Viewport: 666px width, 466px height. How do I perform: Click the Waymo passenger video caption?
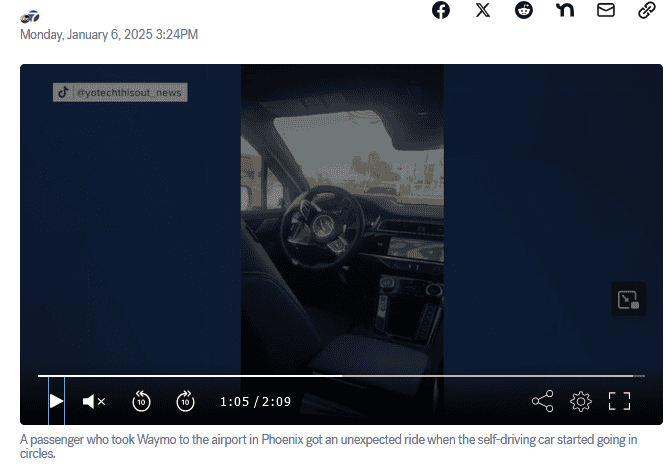(x=328, y=446)
